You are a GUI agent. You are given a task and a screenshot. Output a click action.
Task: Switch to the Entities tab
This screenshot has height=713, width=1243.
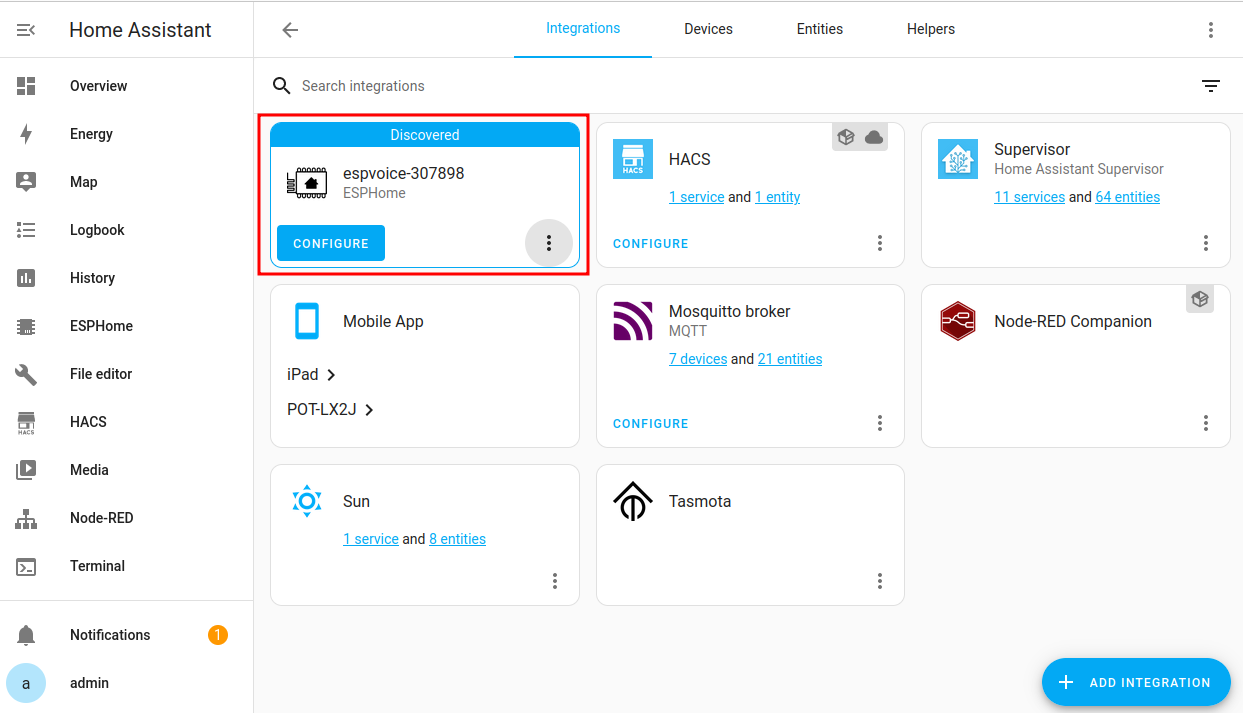pos(820,29)
